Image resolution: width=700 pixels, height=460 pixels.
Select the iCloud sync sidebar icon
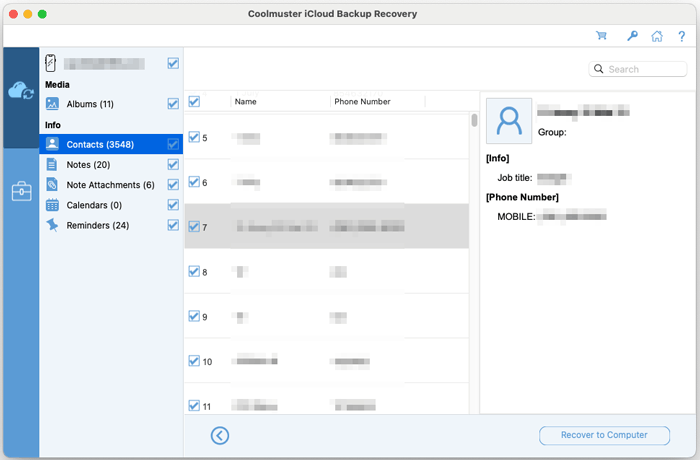tap(21, 91)
